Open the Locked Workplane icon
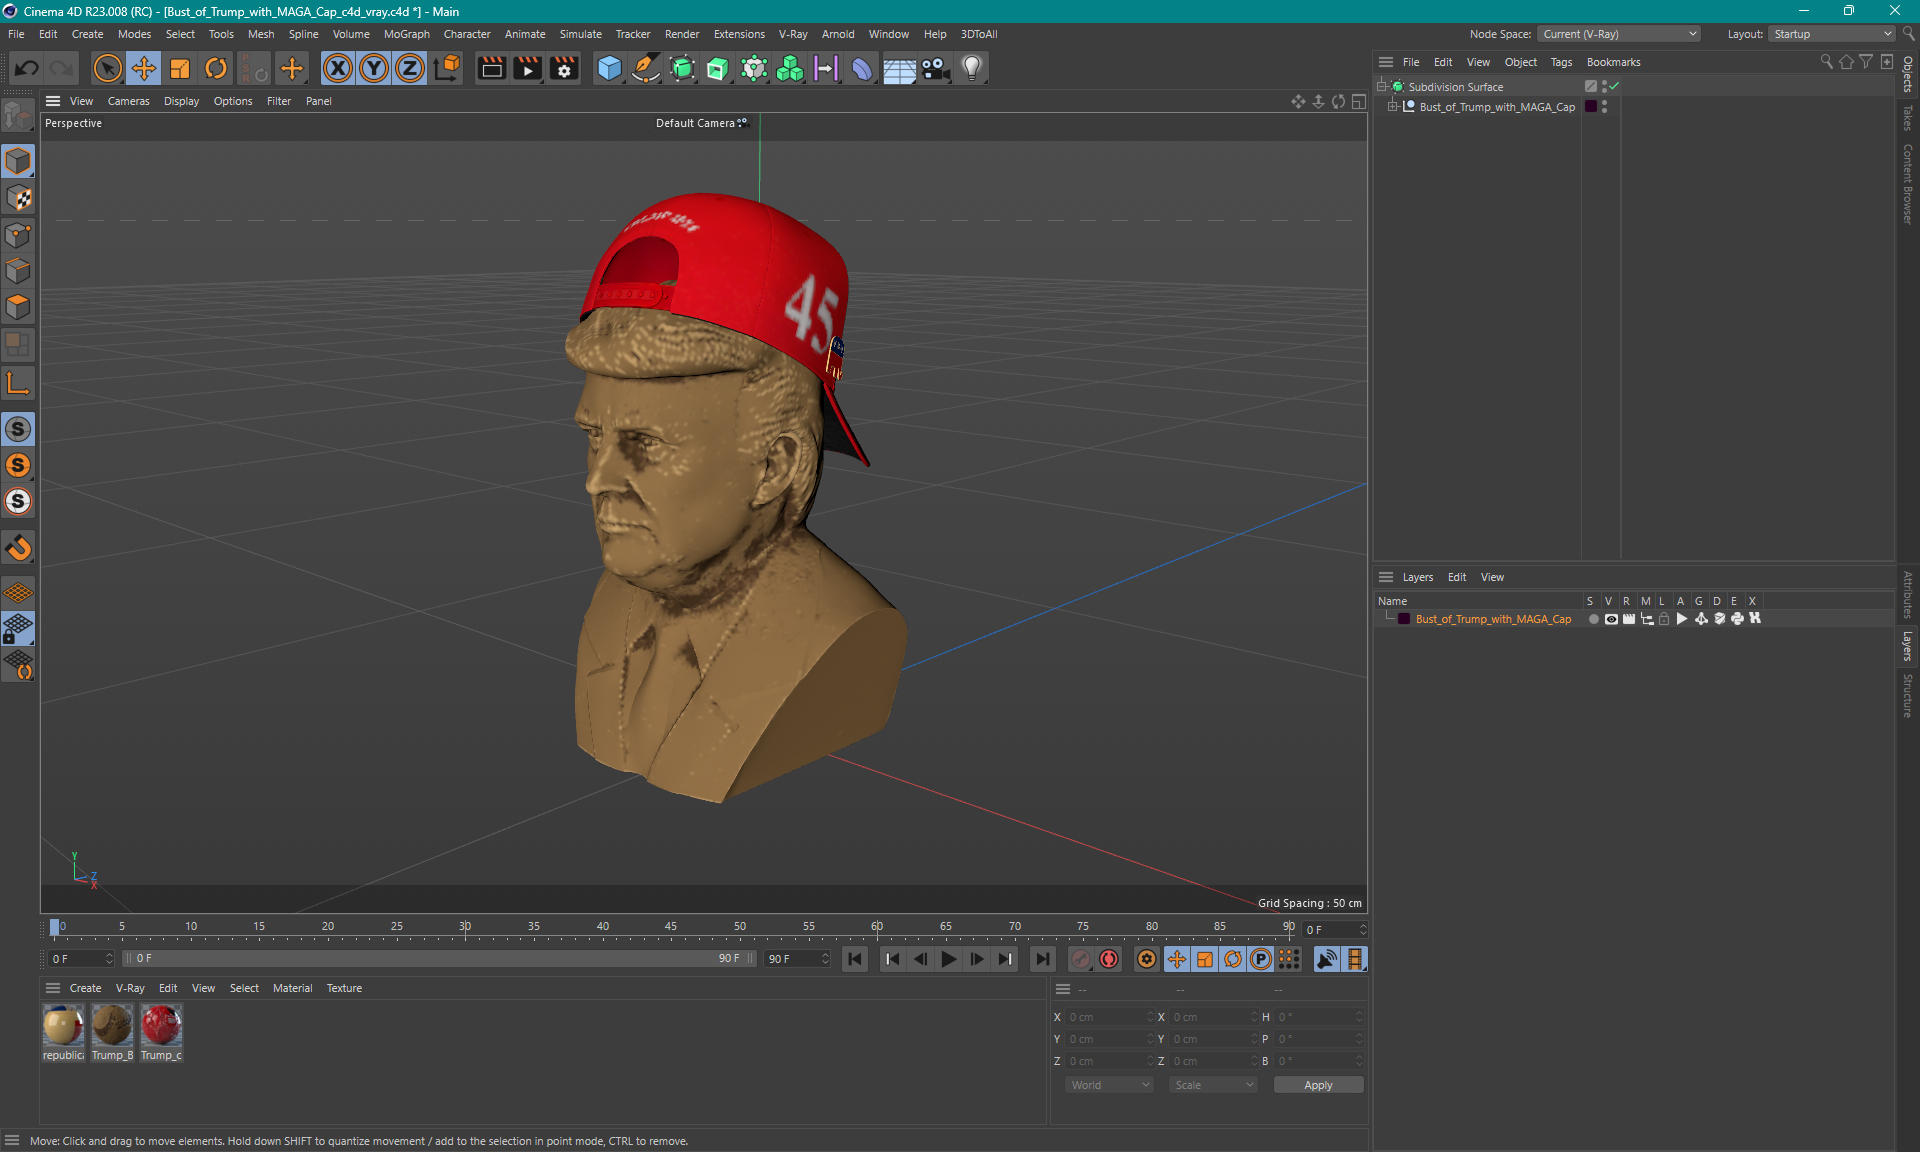The image size is (1920, 1152). [x=18, y=629]
